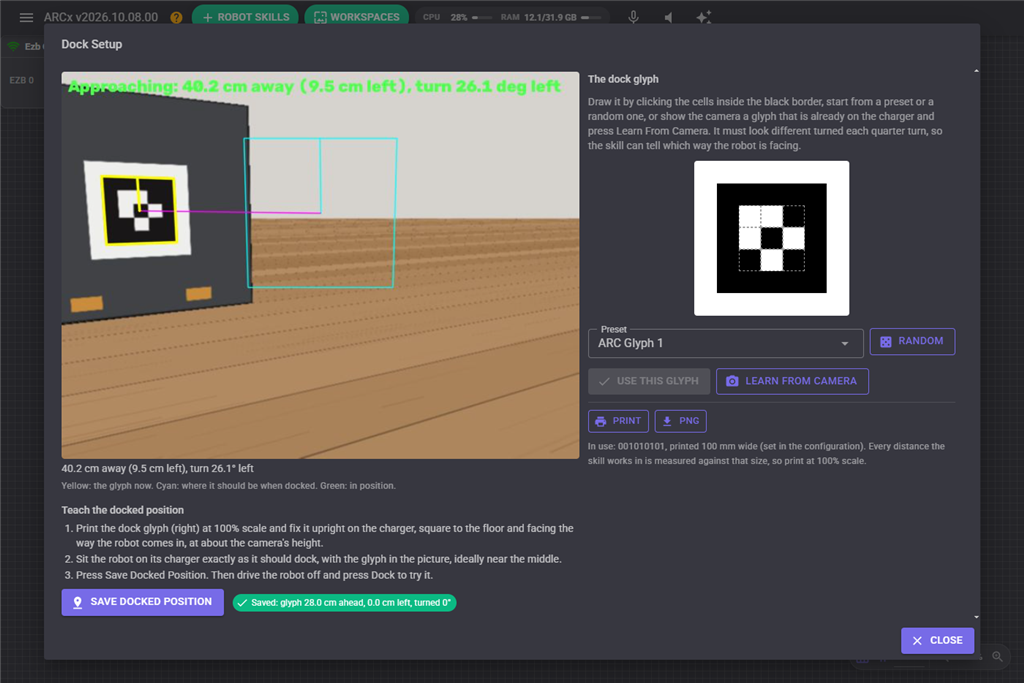
Task: Click the dialog scrollbar down arrow
Action: coord(976,617)
